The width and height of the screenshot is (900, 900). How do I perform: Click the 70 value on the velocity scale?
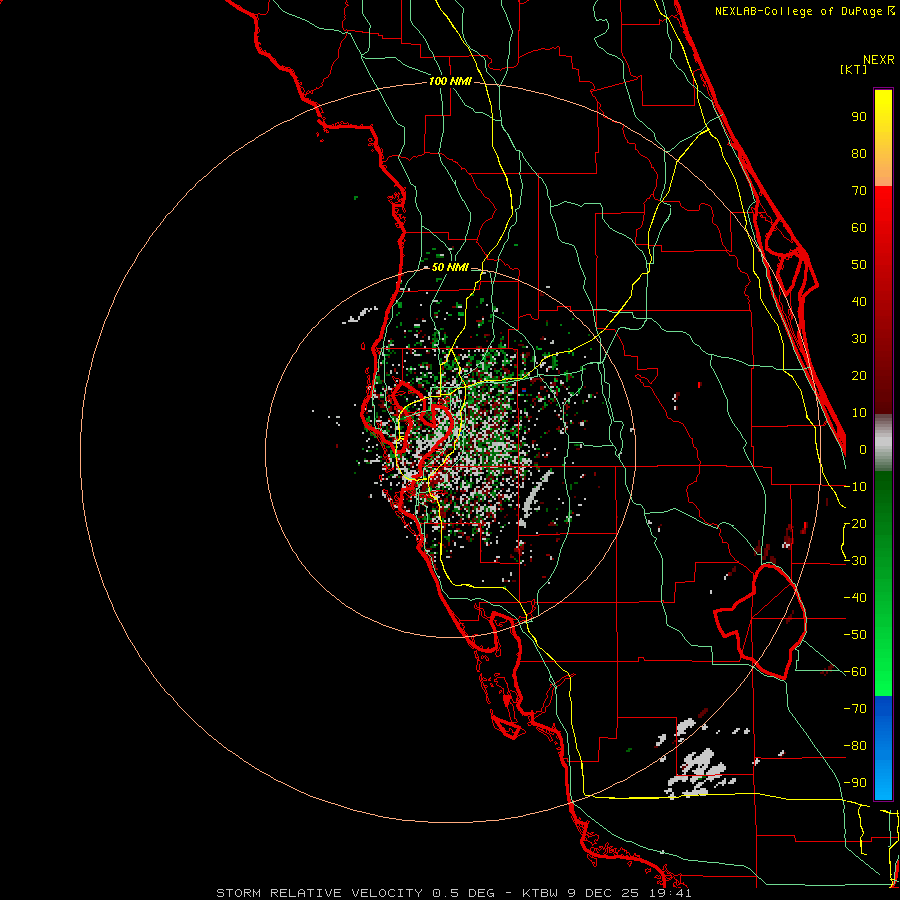(x=859, y=191)
